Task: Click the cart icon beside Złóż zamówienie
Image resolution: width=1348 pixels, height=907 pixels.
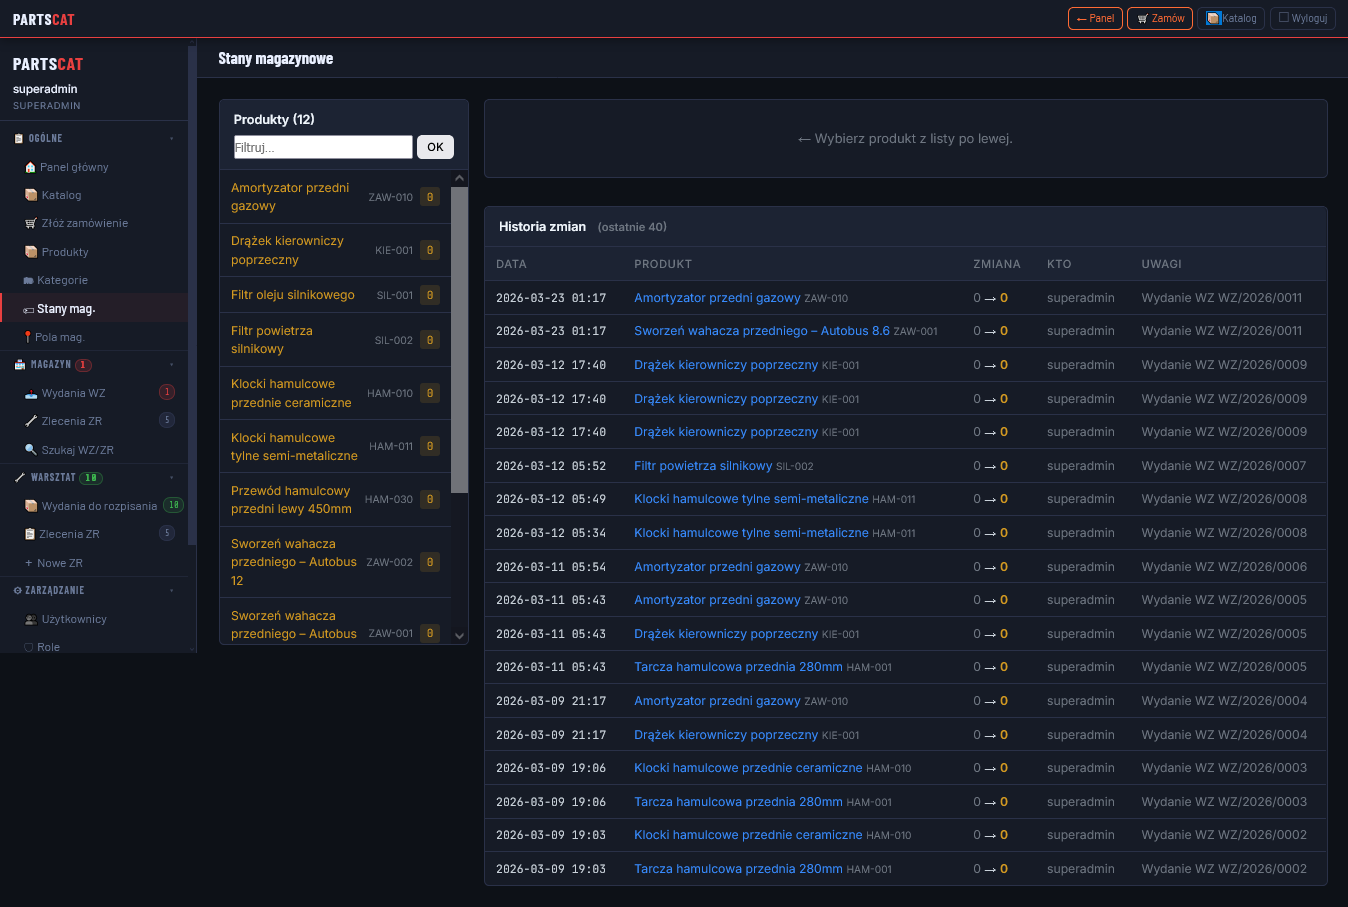Action: pyautogui.click(x=30, y=223)
